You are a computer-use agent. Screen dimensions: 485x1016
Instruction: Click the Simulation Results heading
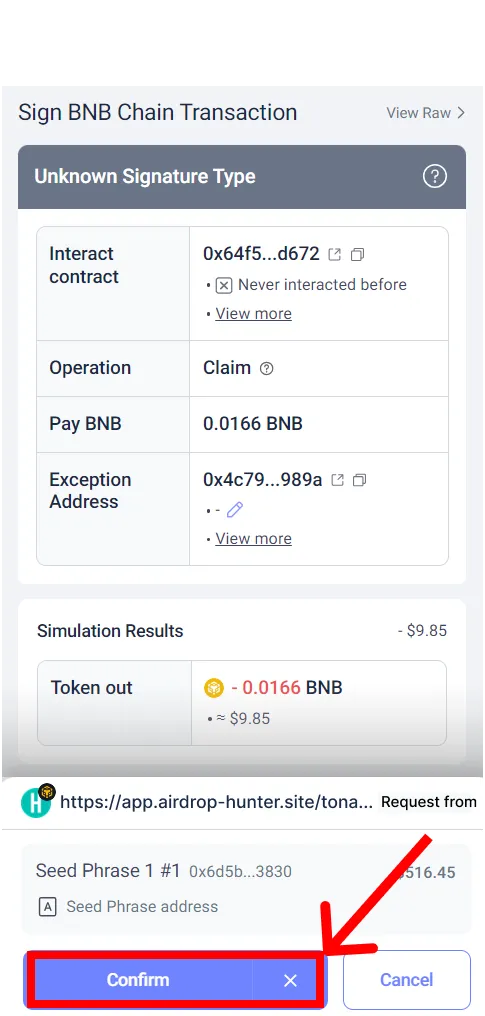tap(110, 631)
